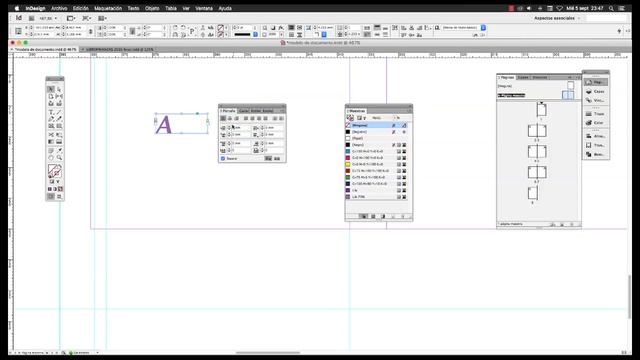Open Vínculos panel from dock
The image size is (640, 360).
tap(596, 100)
